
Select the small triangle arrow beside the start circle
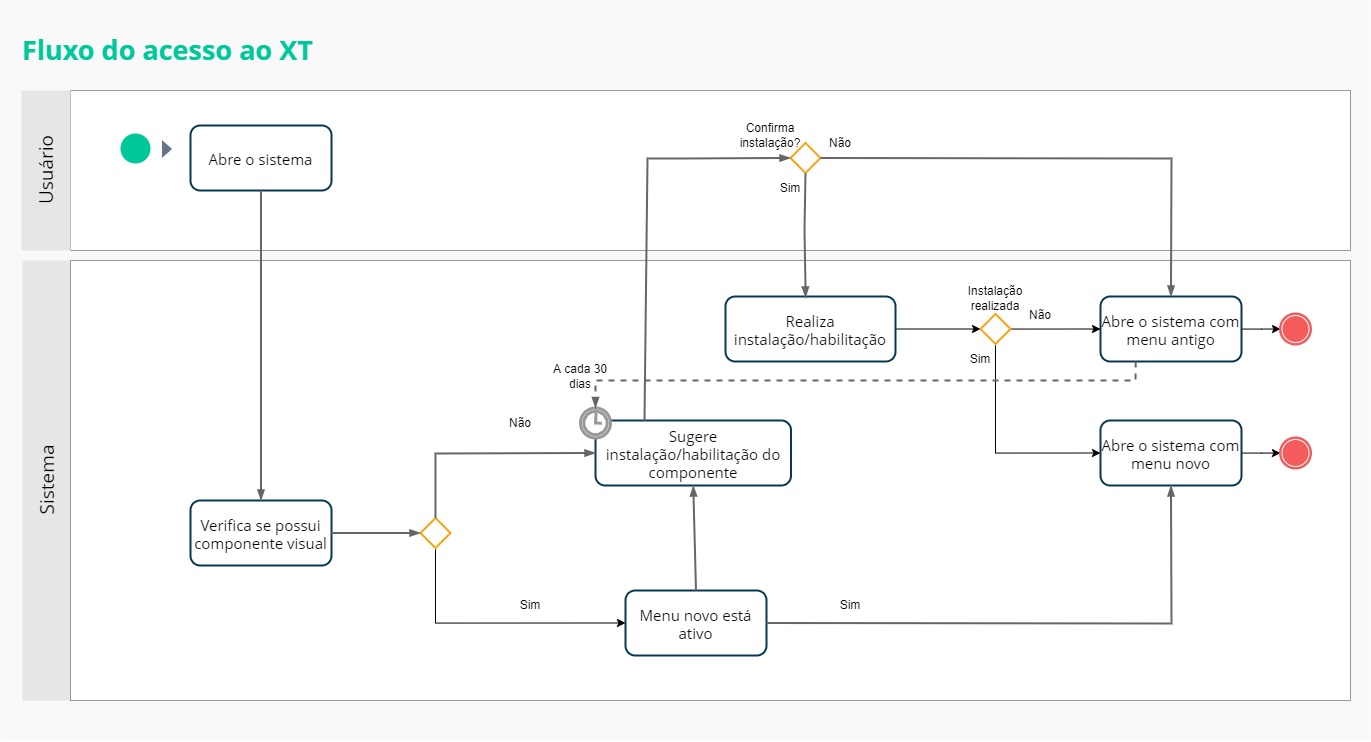pos(167,149)
